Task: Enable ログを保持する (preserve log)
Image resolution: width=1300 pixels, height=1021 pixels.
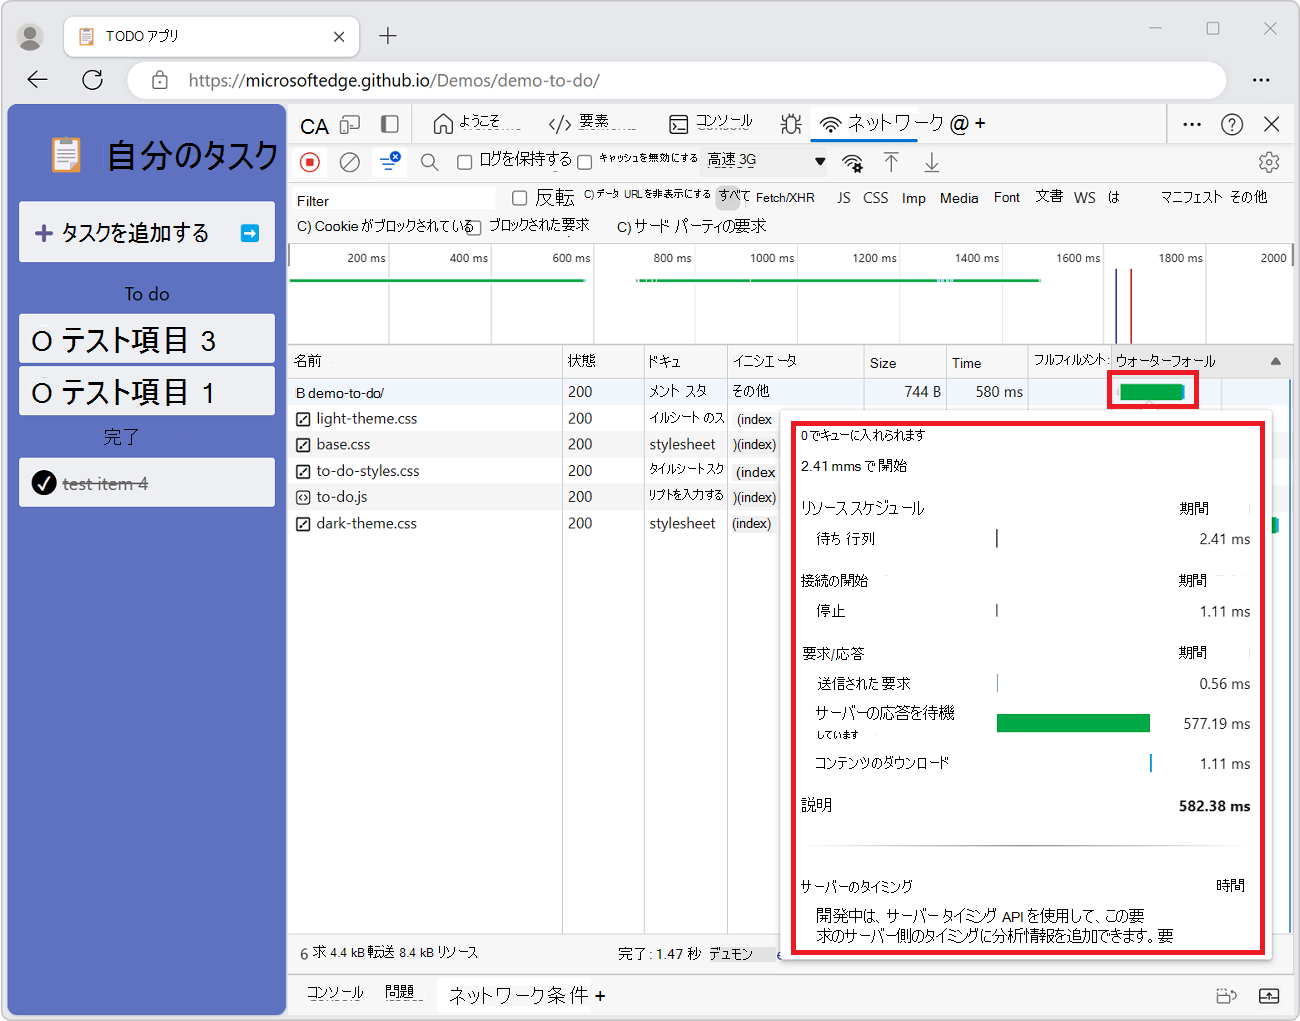Action: coord(464,161)
